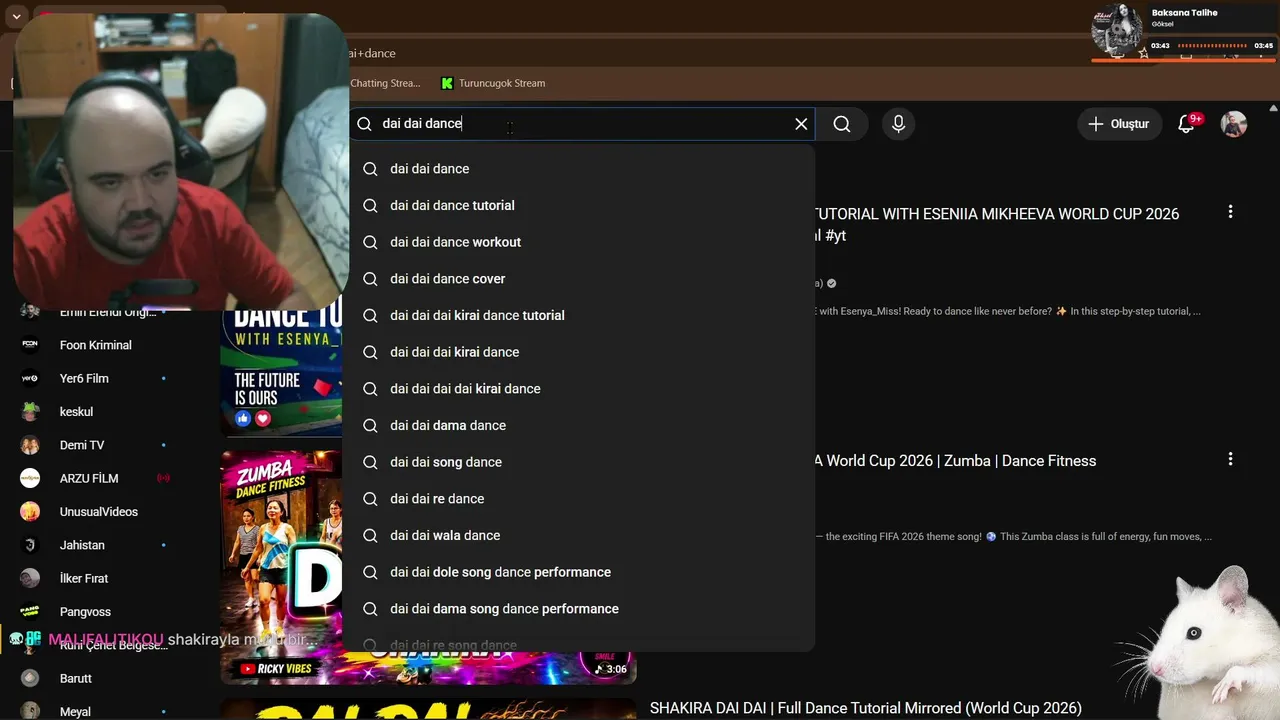Open Yer6 Film channel avatar

point(30,378)
